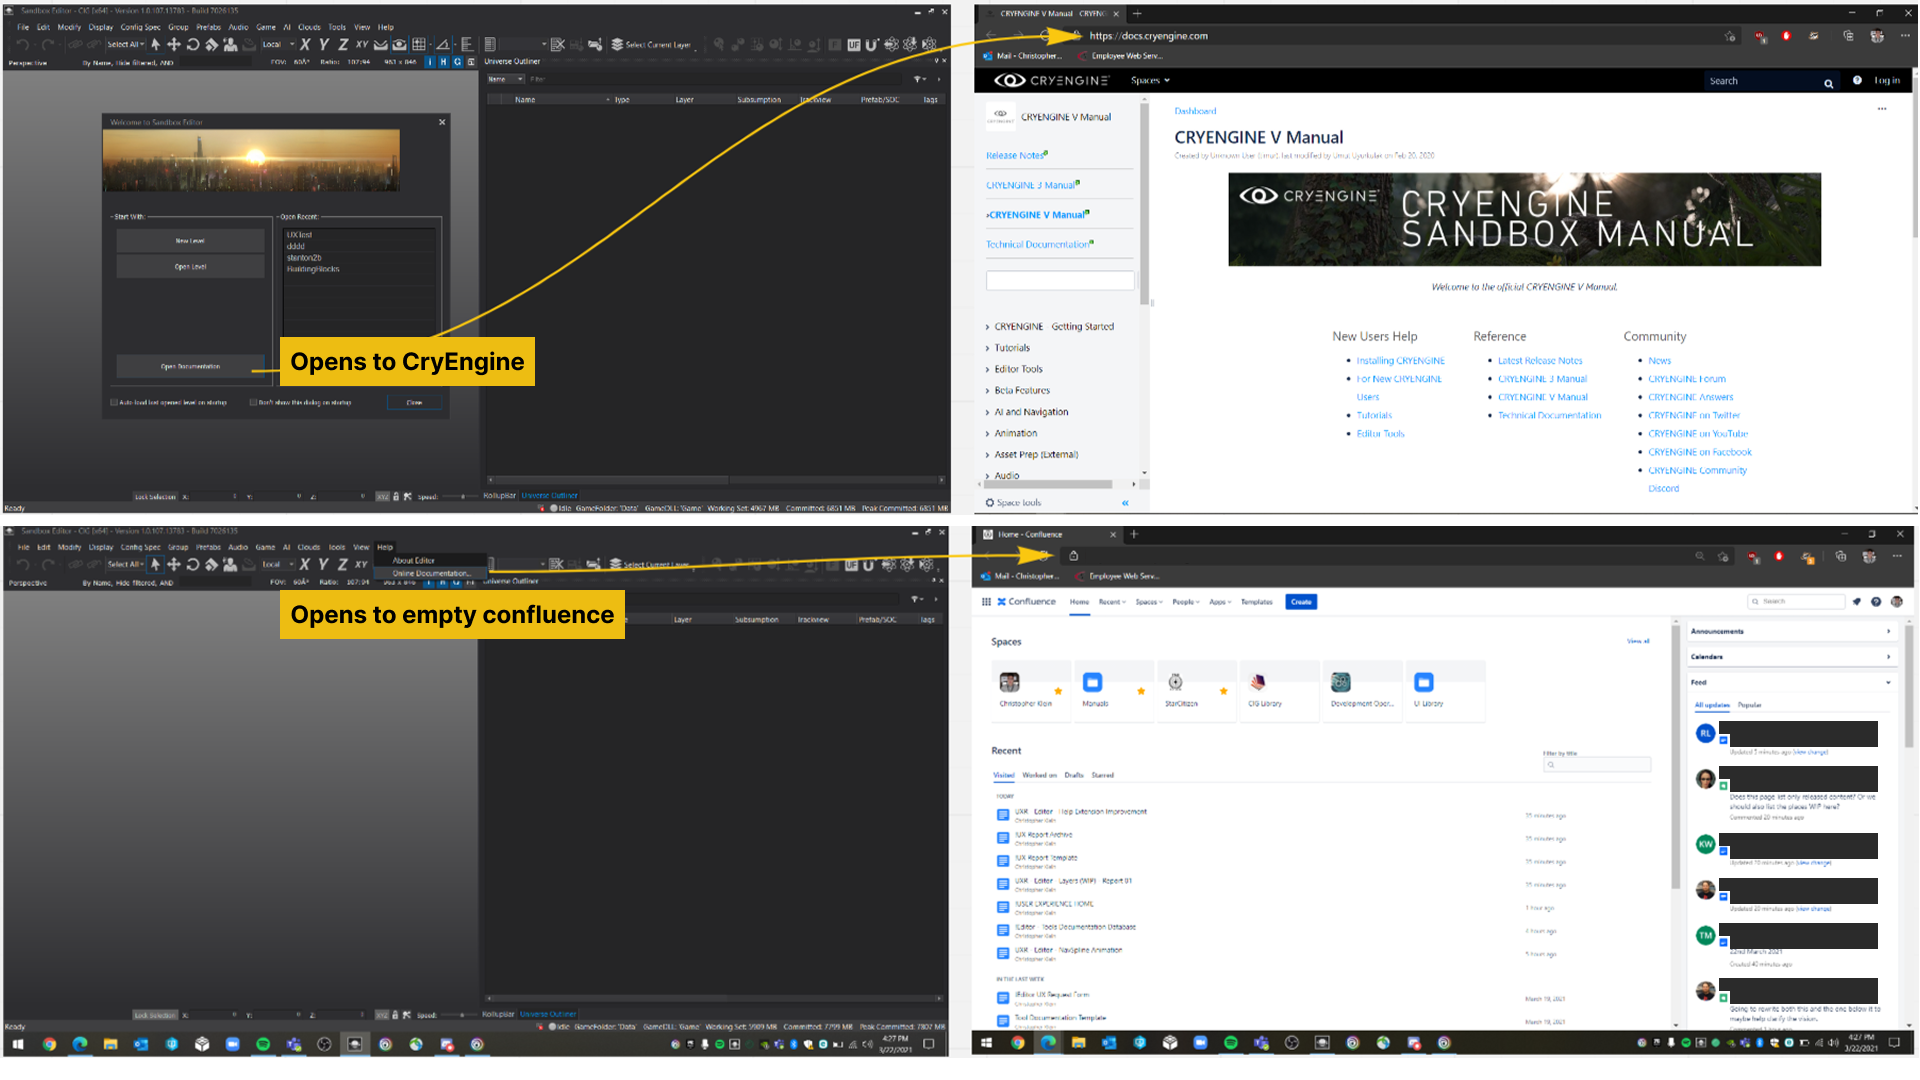The height and width of the screenshot is (1080, 1920).
Task: Click Spotify icon in right Windows taskbar
Action: pyautogui.click(x=1230, y=1042)
